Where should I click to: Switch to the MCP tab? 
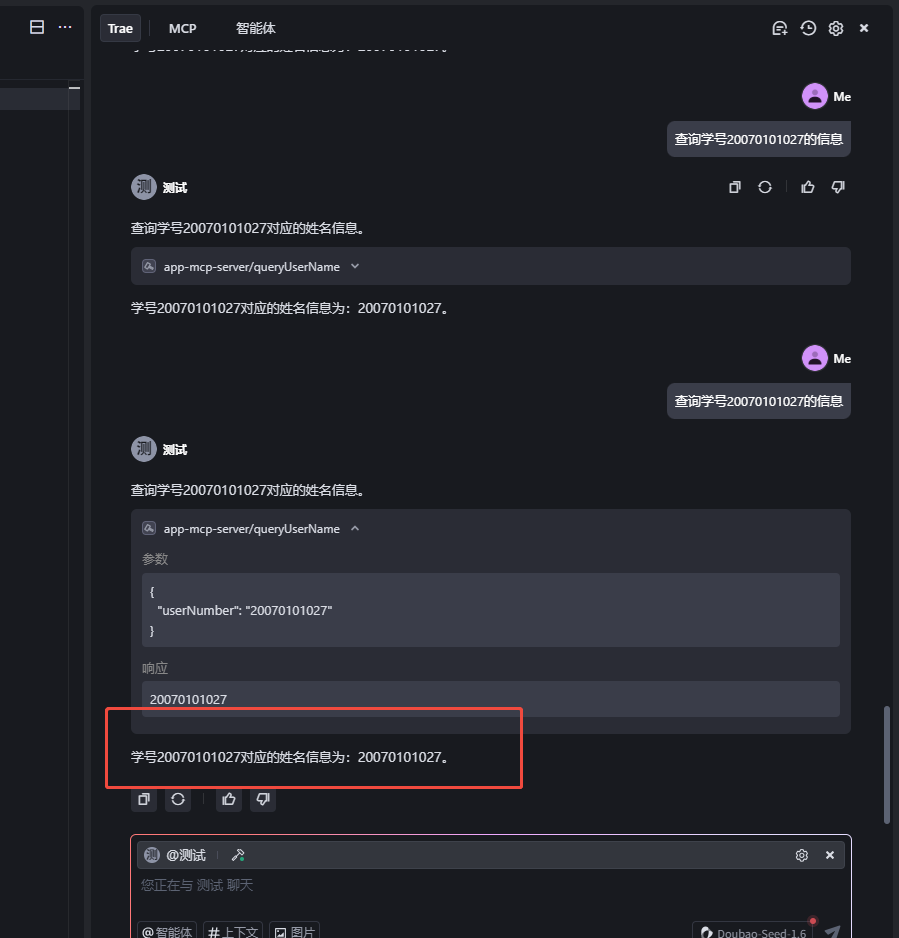click(182, 28)
